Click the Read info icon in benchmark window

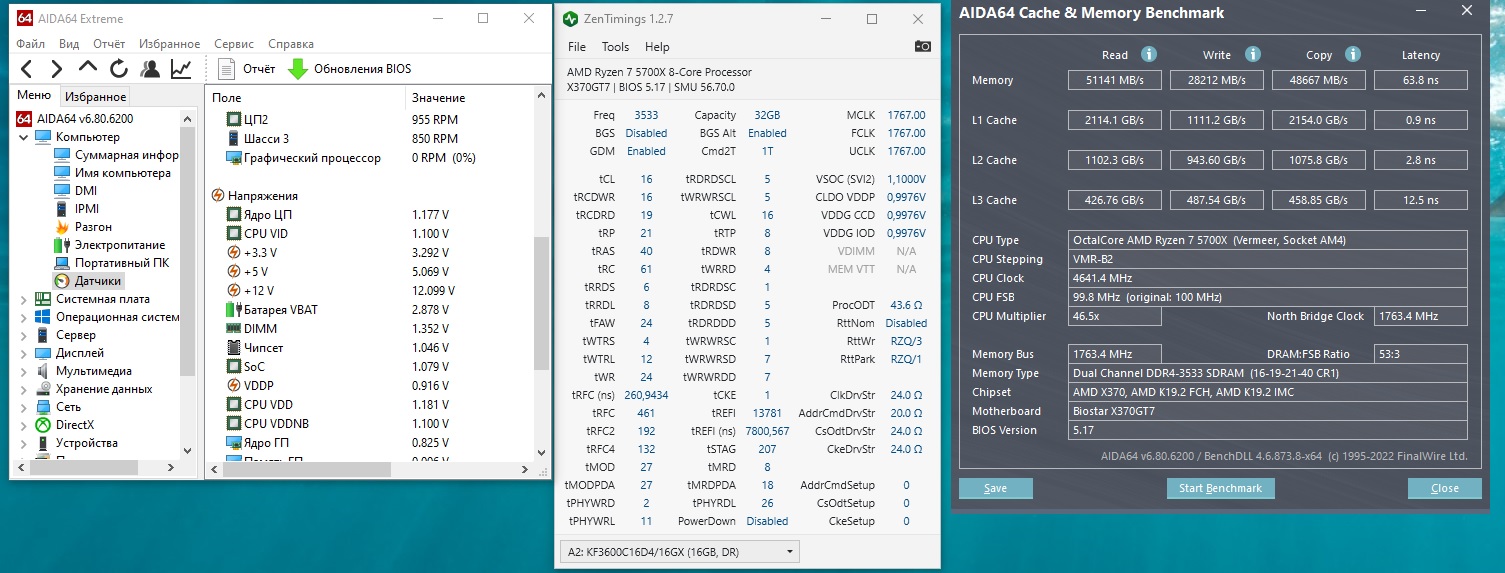(1149, 55)
